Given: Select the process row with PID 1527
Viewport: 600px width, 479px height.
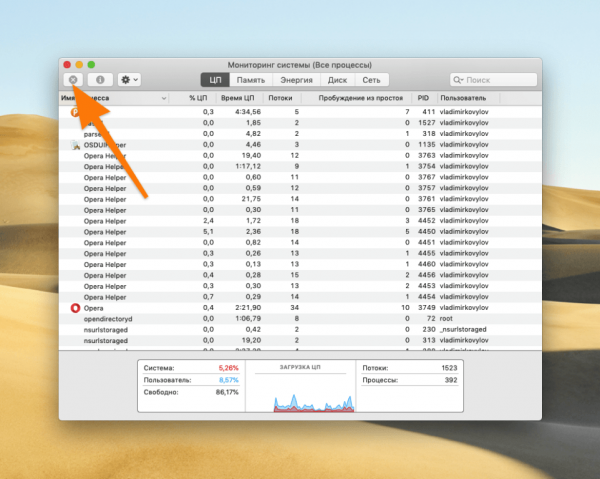Looking at the screenshot, I should (x=300, y=123).
